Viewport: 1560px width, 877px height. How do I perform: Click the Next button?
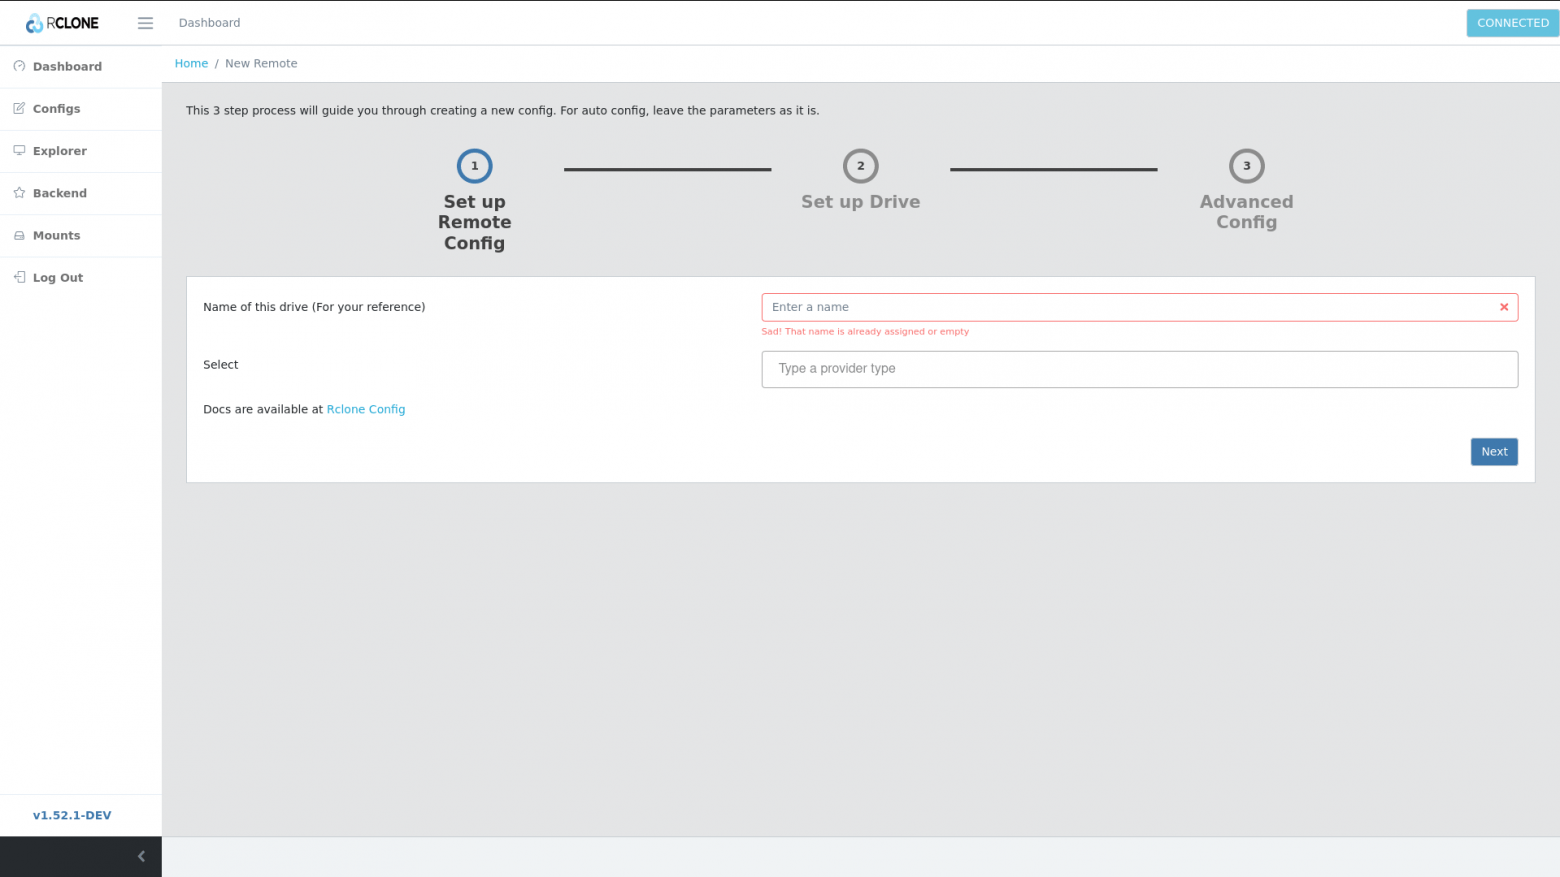pyautogui.click(x=1493, y=452)
